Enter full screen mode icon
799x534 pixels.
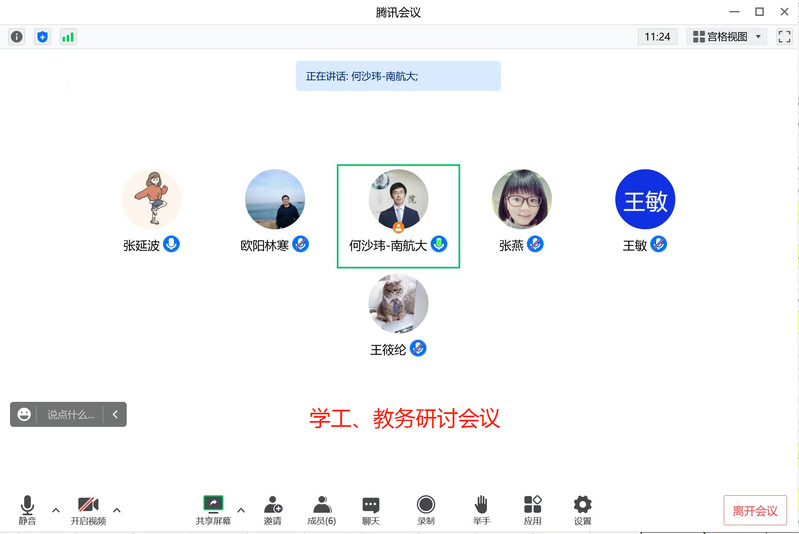pyautogui.click(x=784, y=37)
